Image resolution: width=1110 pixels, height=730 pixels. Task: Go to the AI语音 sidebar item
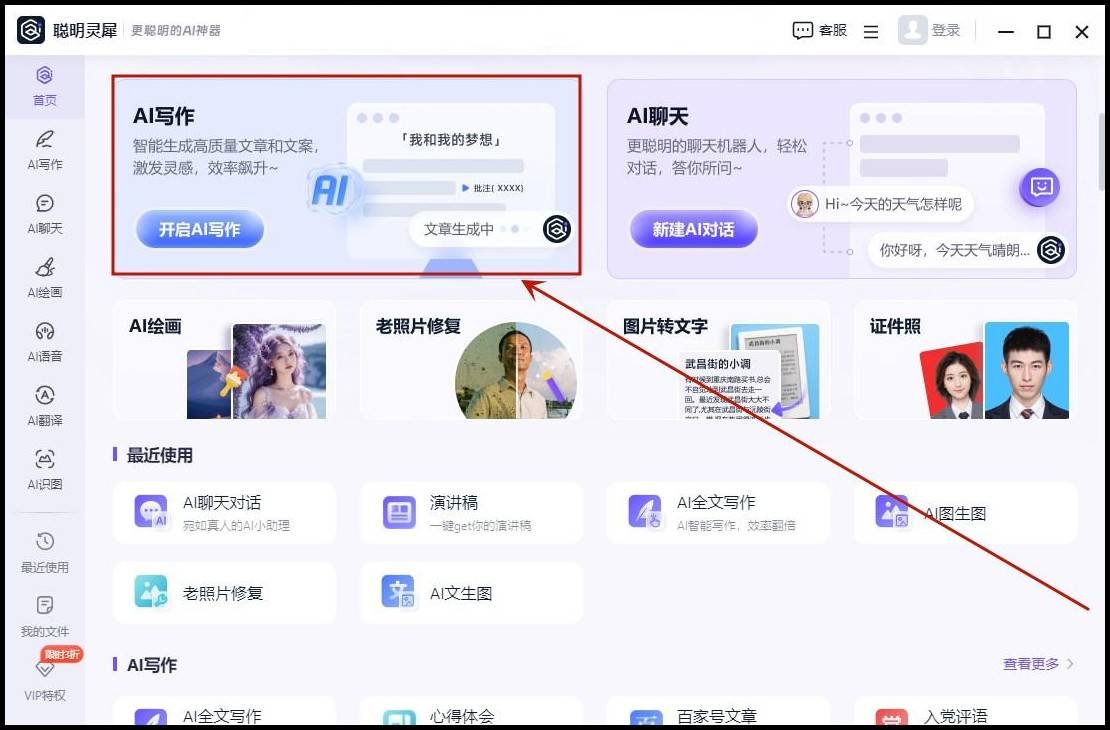click(x=44, y=341)
